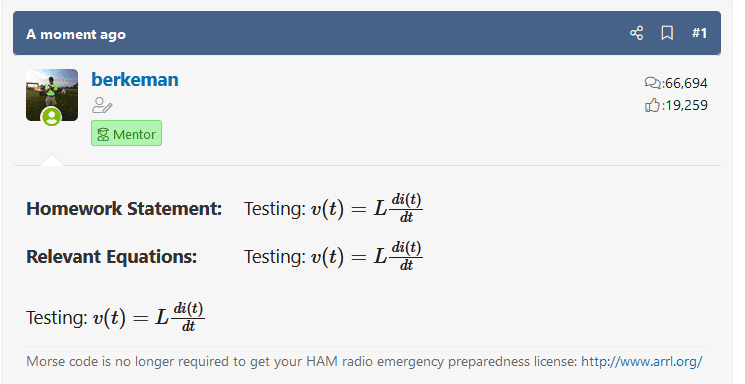Click the 'A moment ago' timestamp
This screenshot has width=745, height=384.
coord(76,34)
